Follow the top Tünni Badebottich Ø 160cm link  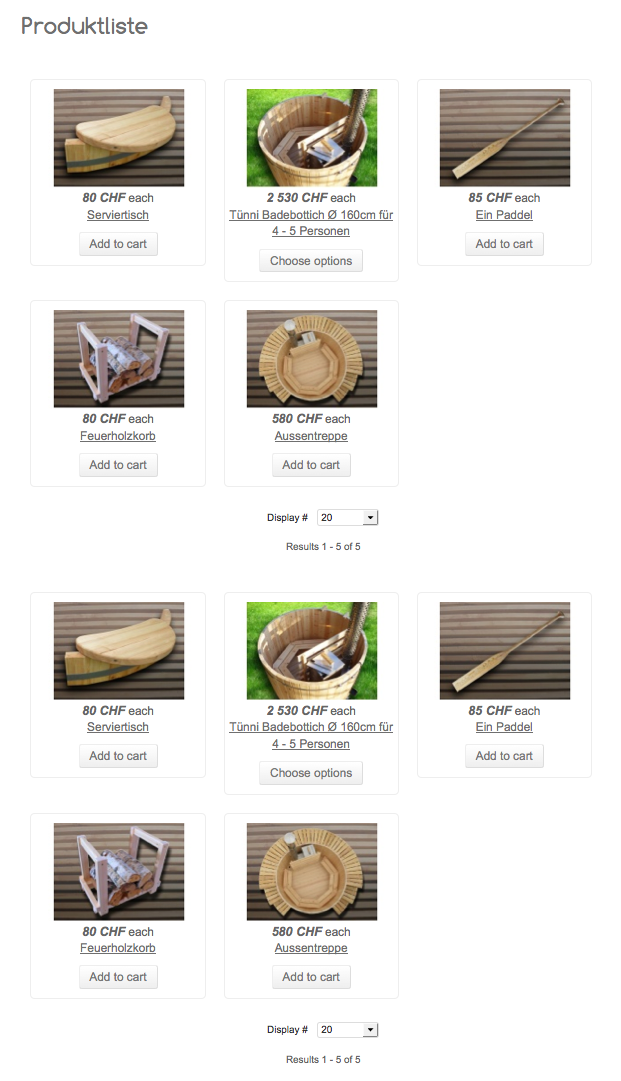tap(311, 223)
